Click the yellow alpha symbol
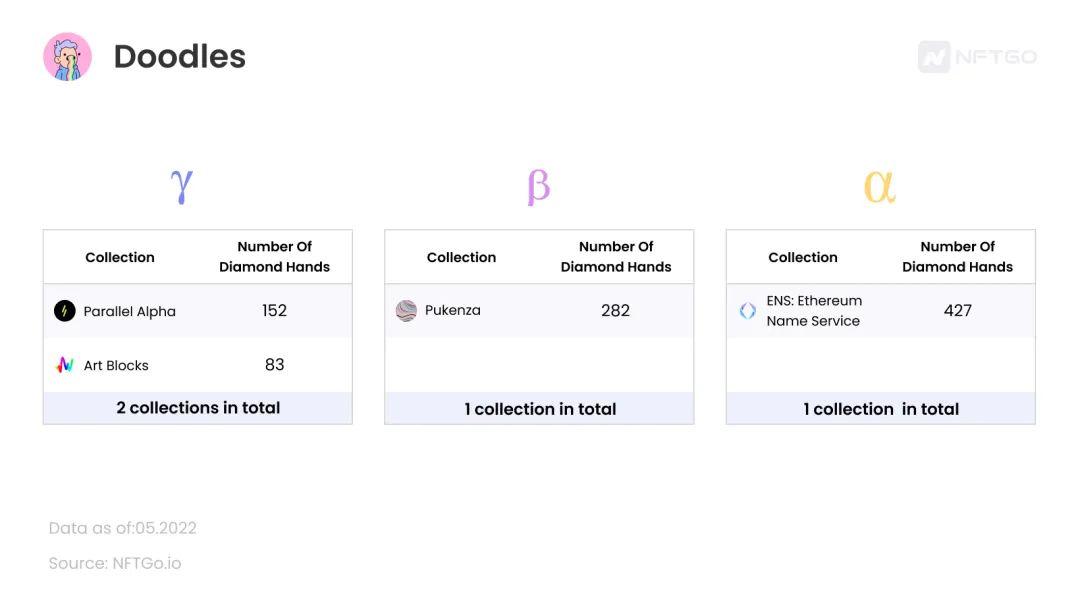 [x=879, y=186]
